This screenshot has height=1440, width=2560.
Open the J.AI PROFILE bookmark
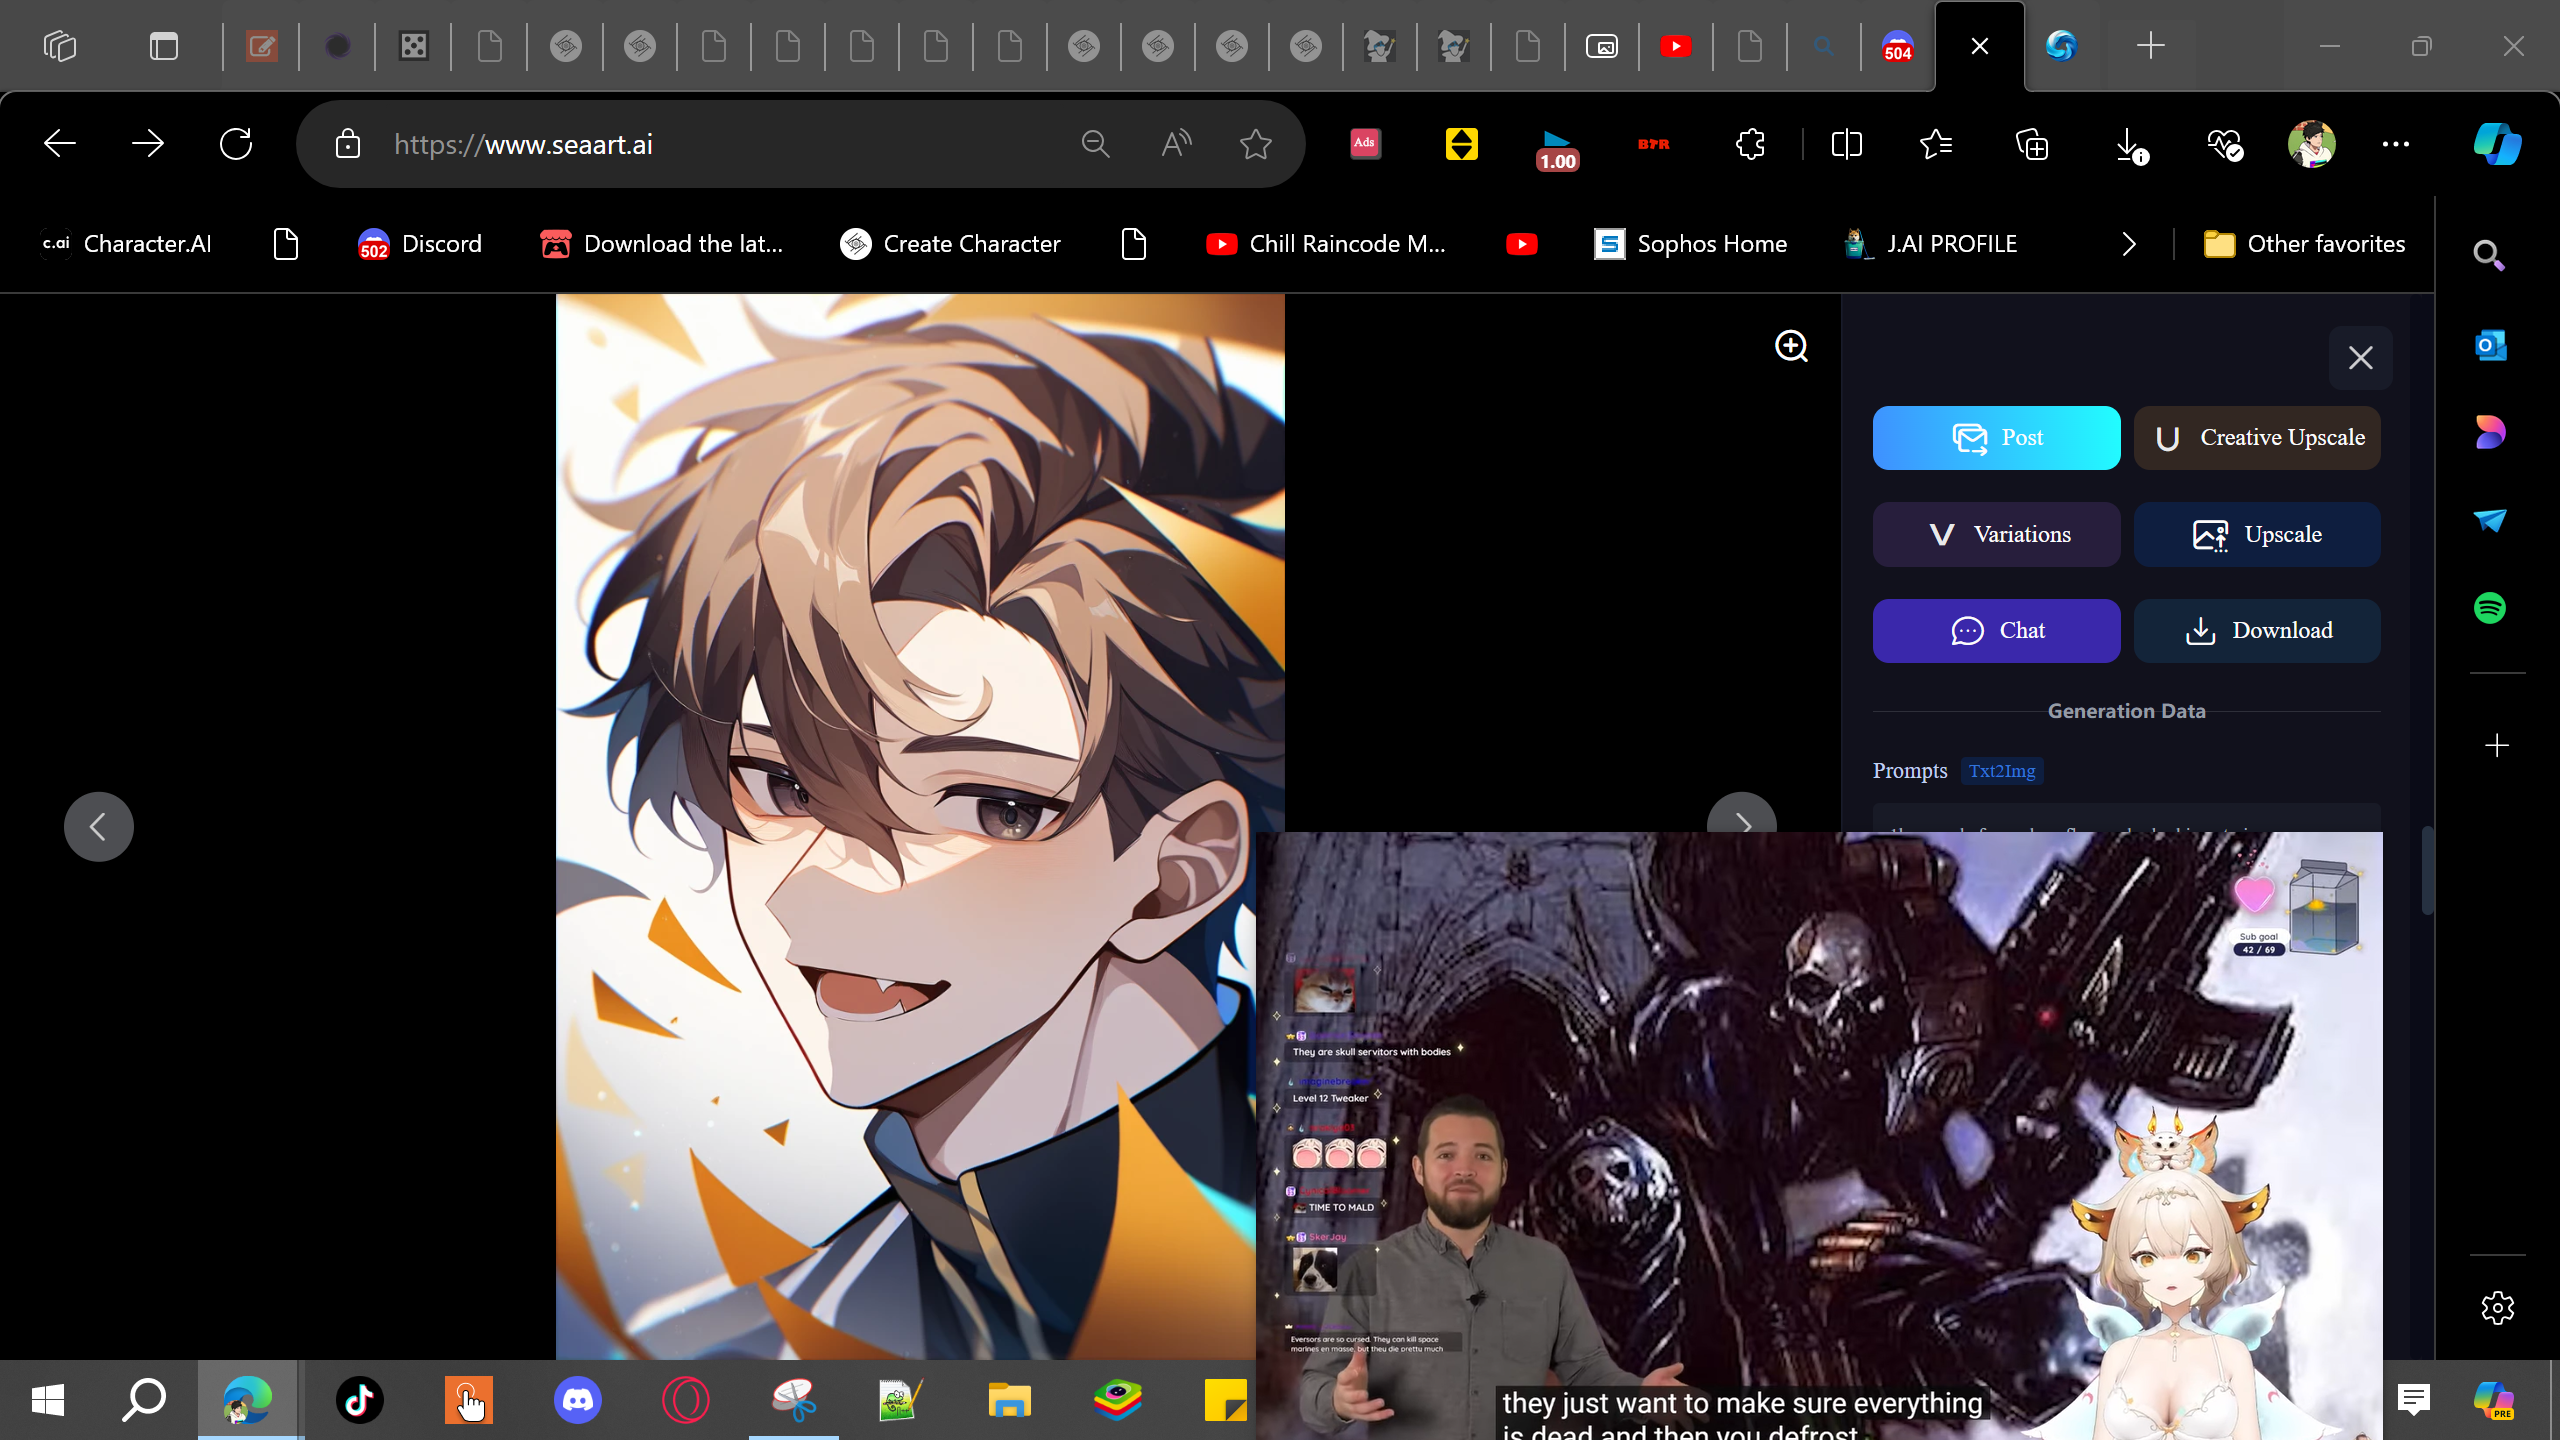(1930, 244)
